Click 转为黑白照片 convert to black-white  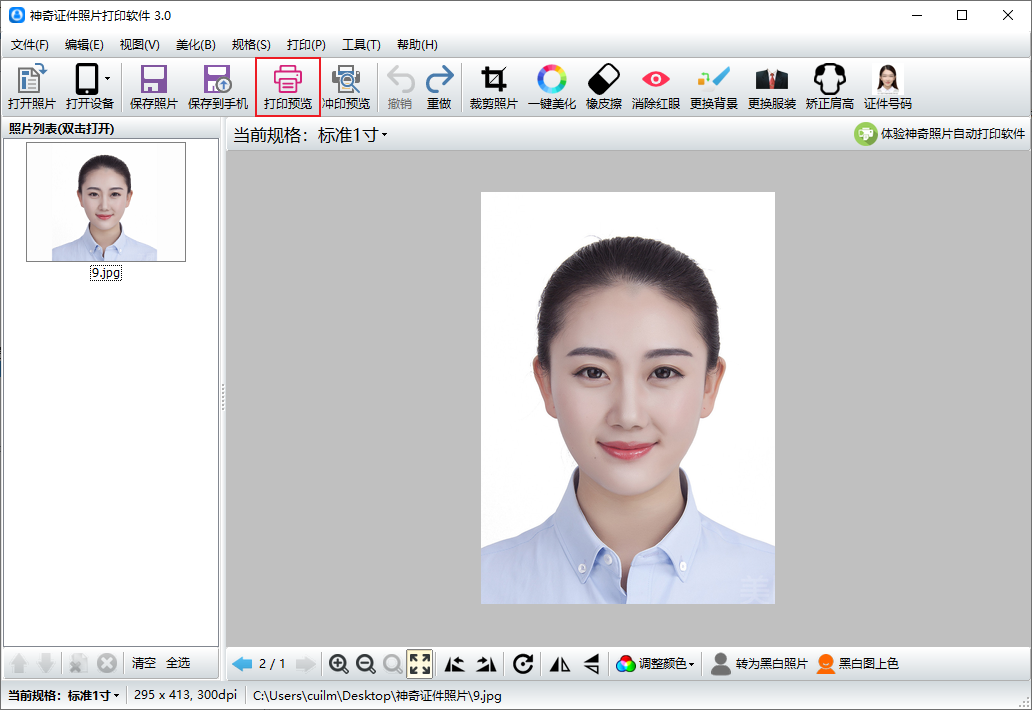click(x=760, y=664)
